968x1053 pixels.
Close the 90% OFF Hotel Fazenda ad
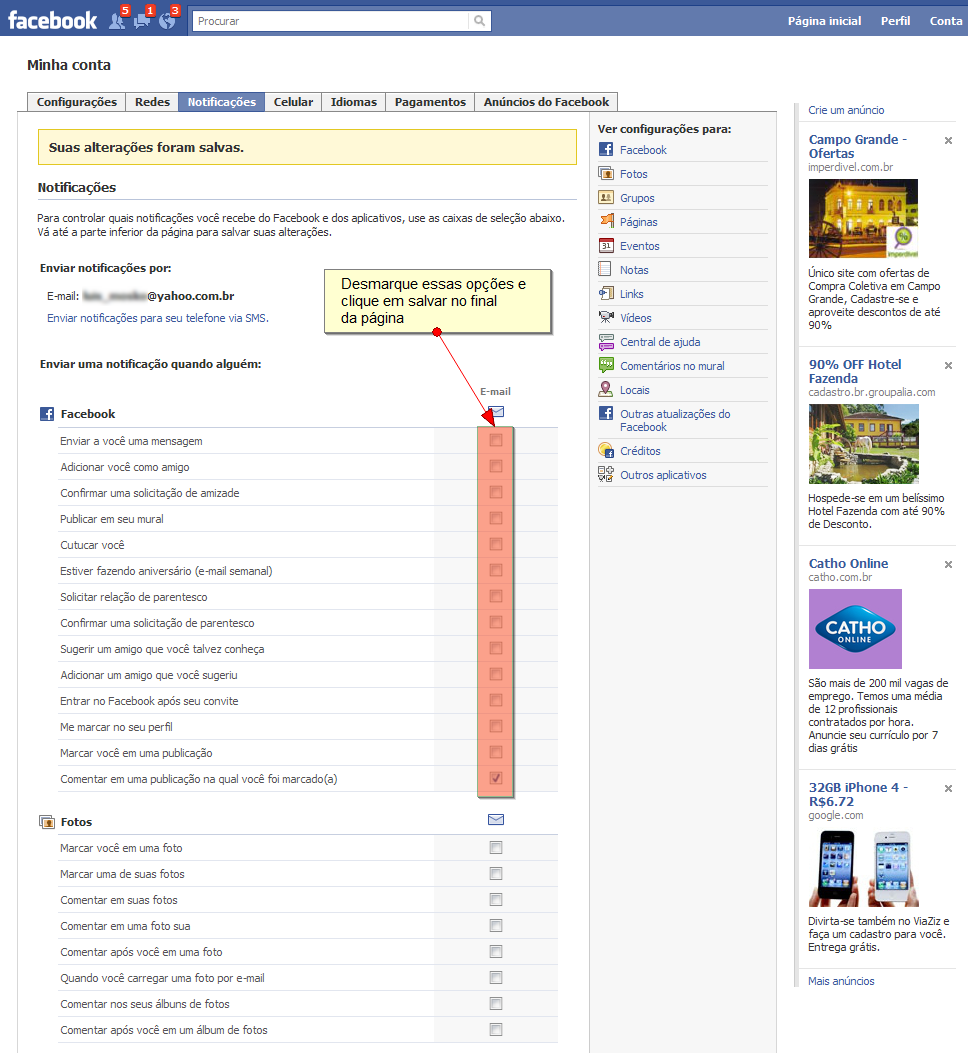pyautogui.click(x=949, y=365)
